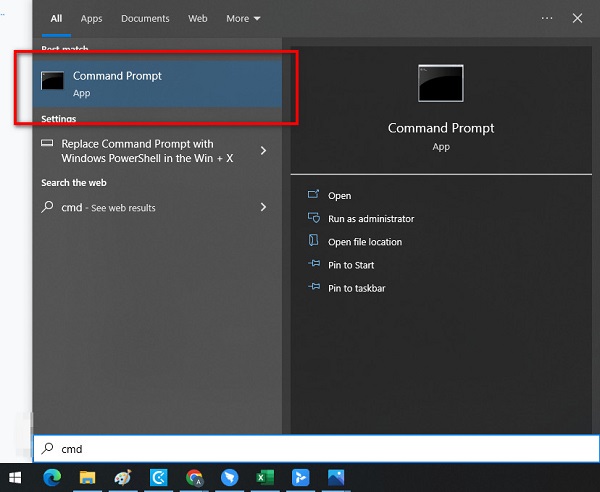Switch to the Apps search tab

[x=91, y=18]
